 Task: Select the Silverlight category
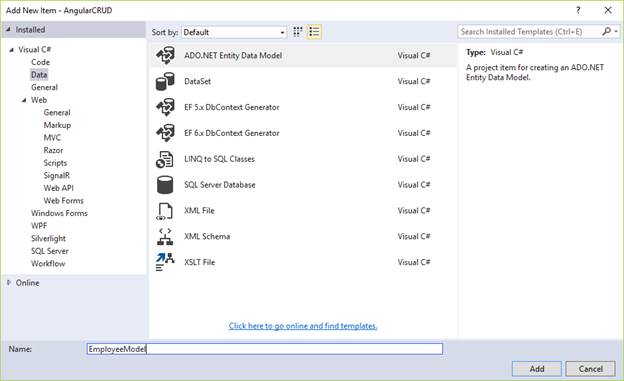coord(49,238)
